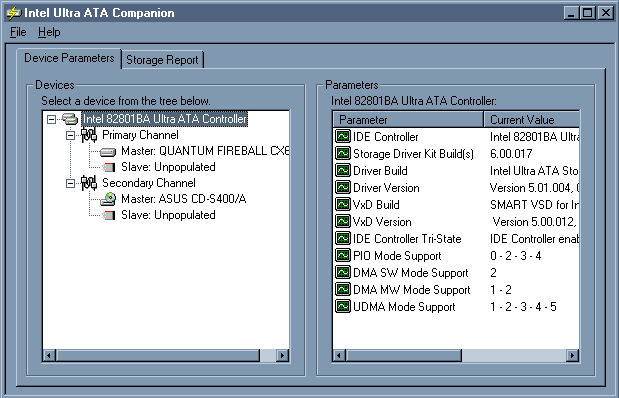
Task: Click the icon beside UDMA Mode Support
Action: tap(343, 306)
